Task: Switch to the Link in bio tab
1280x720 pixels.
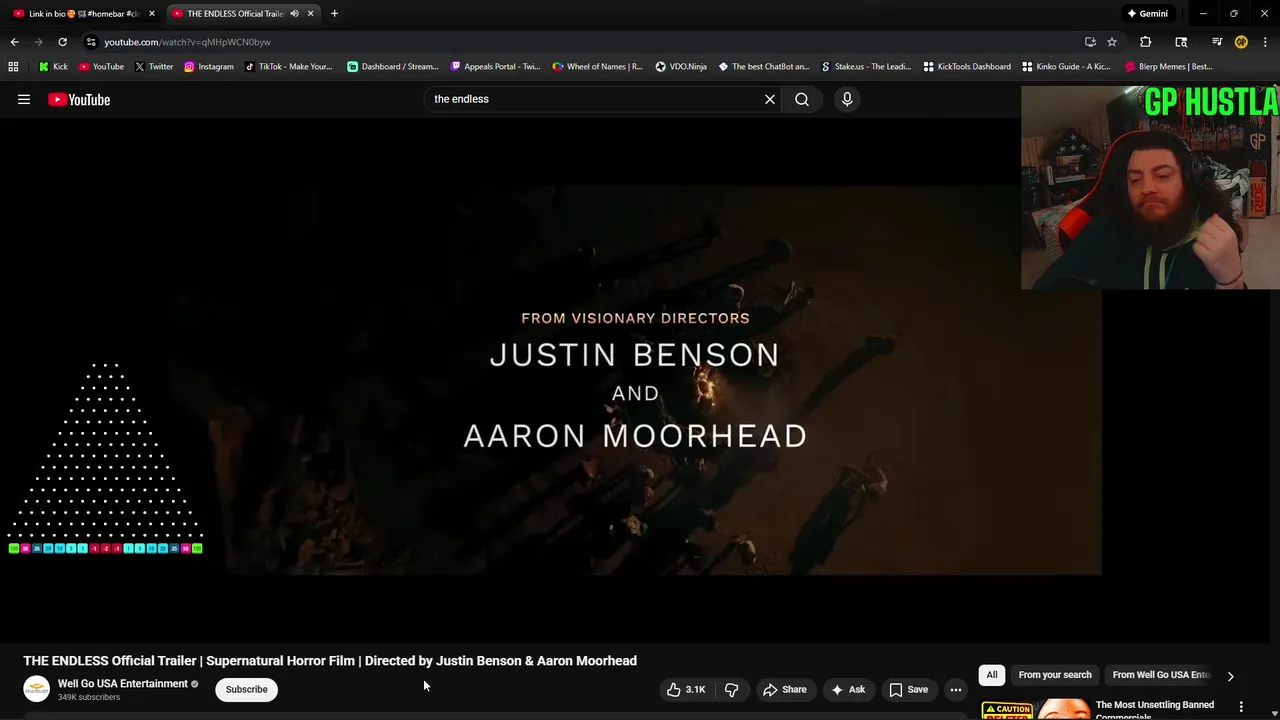Action: [x=82, y=13]
